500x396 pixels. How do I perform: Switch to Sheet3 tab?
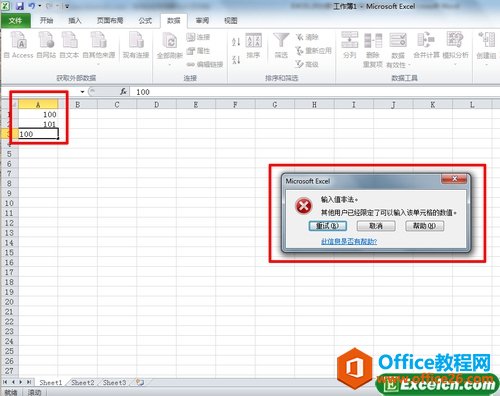(x=114, y=382)
